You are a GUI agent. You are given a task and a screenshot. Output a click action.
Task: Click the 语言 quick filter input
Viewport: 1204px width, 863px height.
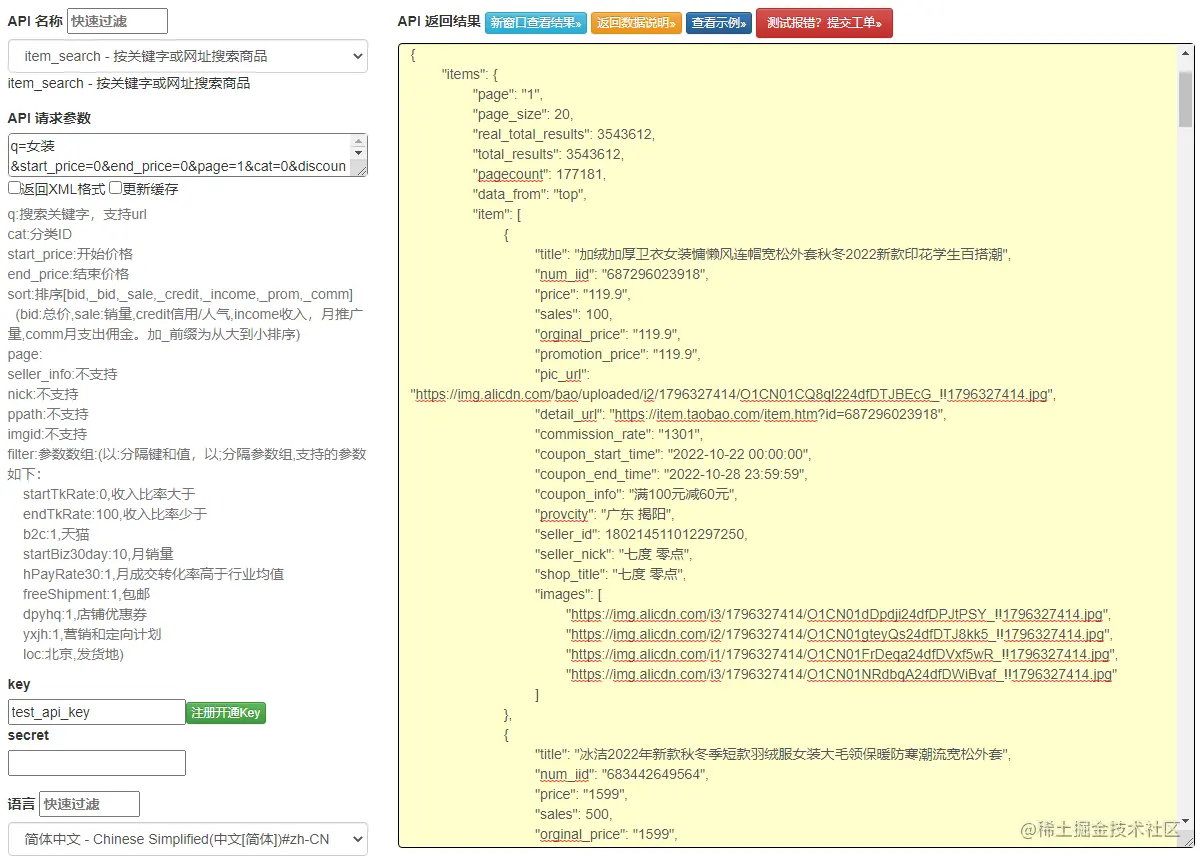coord(89,804)
